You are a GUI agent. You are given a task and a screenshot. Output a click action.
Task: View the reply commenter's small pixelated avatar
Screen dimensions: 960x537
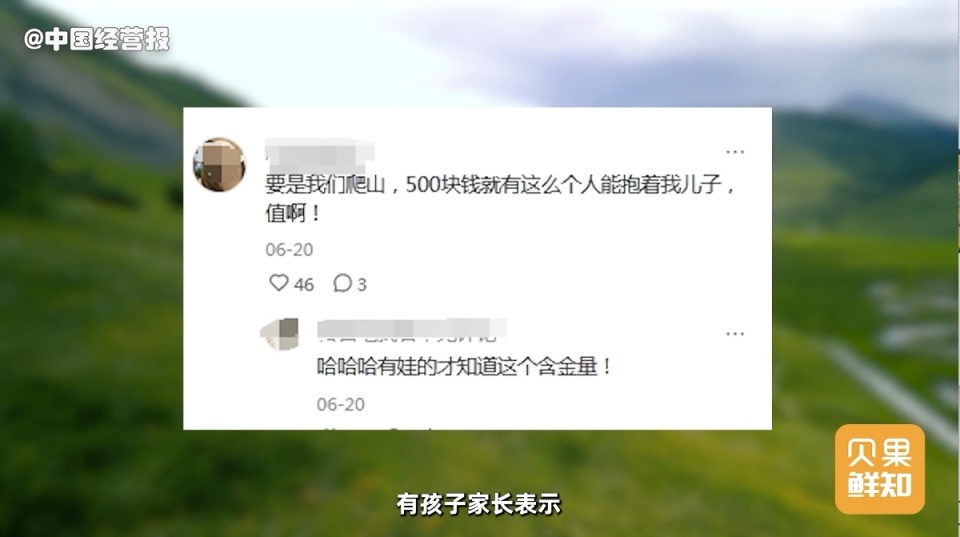[280, 334]
